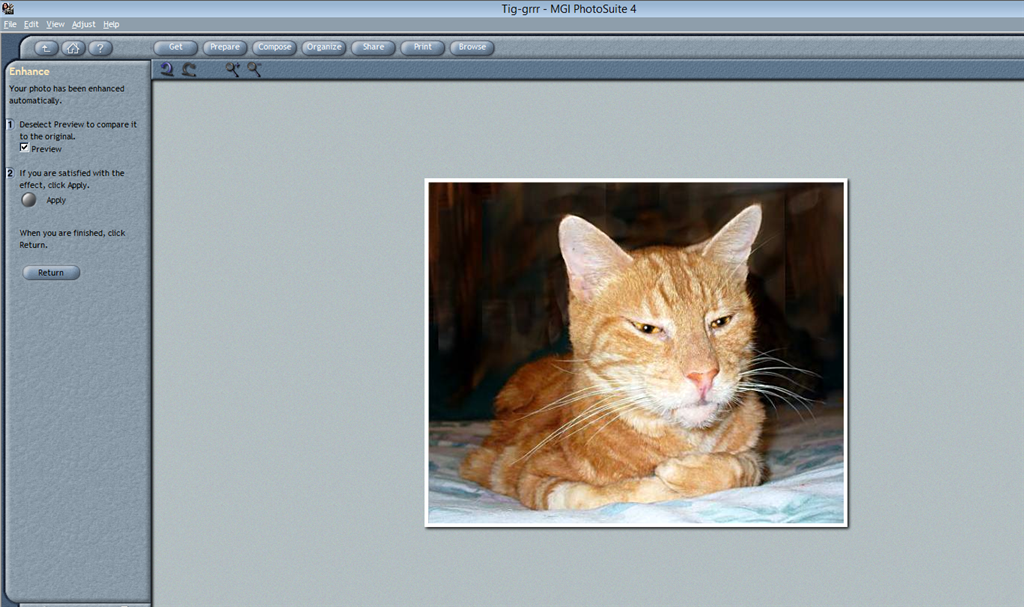Open the File menu
1024x607 pixels.
point(10,24)
